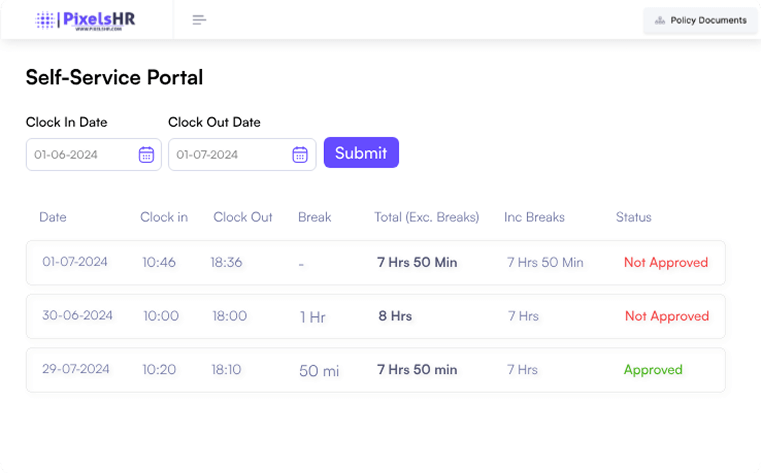Click the Clock Out Date field
761x473 pixels.
tap(229, 154)
